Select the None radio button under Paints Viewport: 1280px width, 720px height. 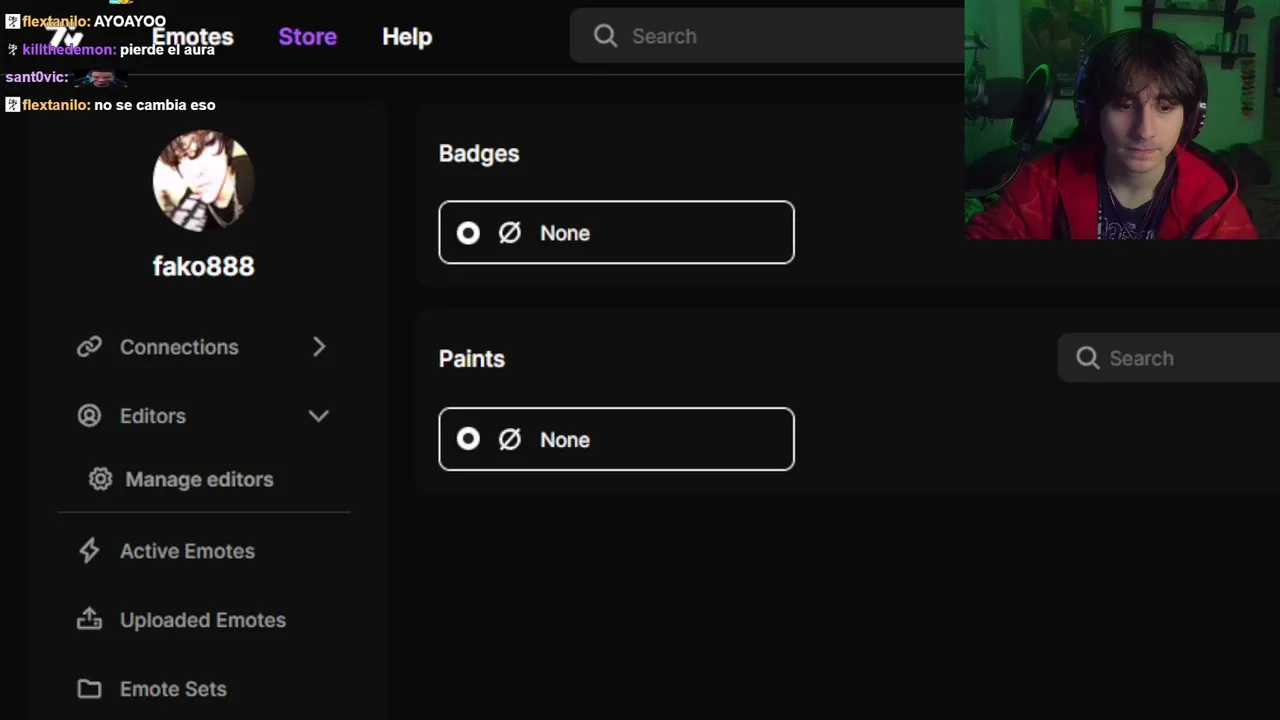tap(468, 439)
